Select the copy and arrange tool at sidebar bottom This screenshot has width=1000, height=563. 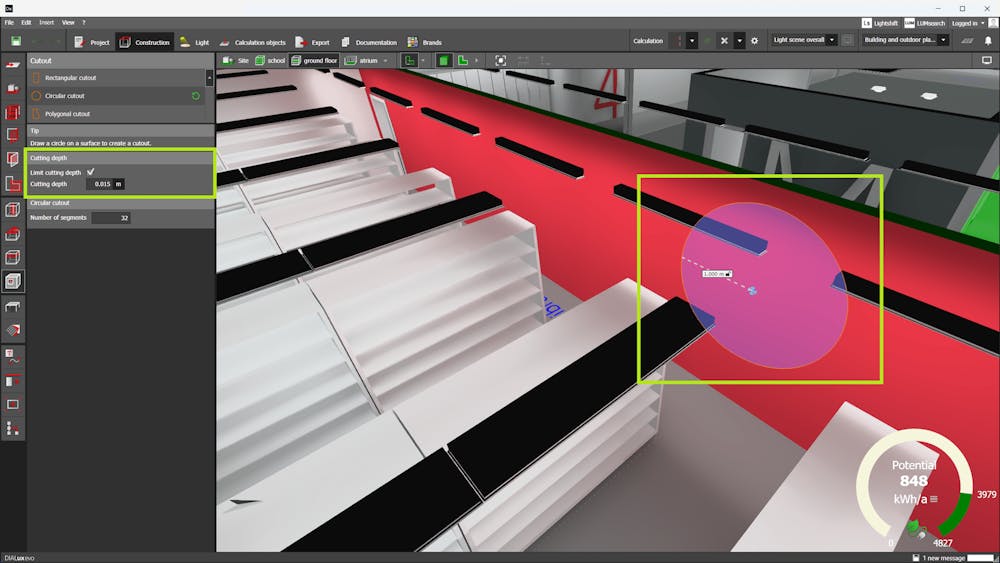(x=13, y=428)
